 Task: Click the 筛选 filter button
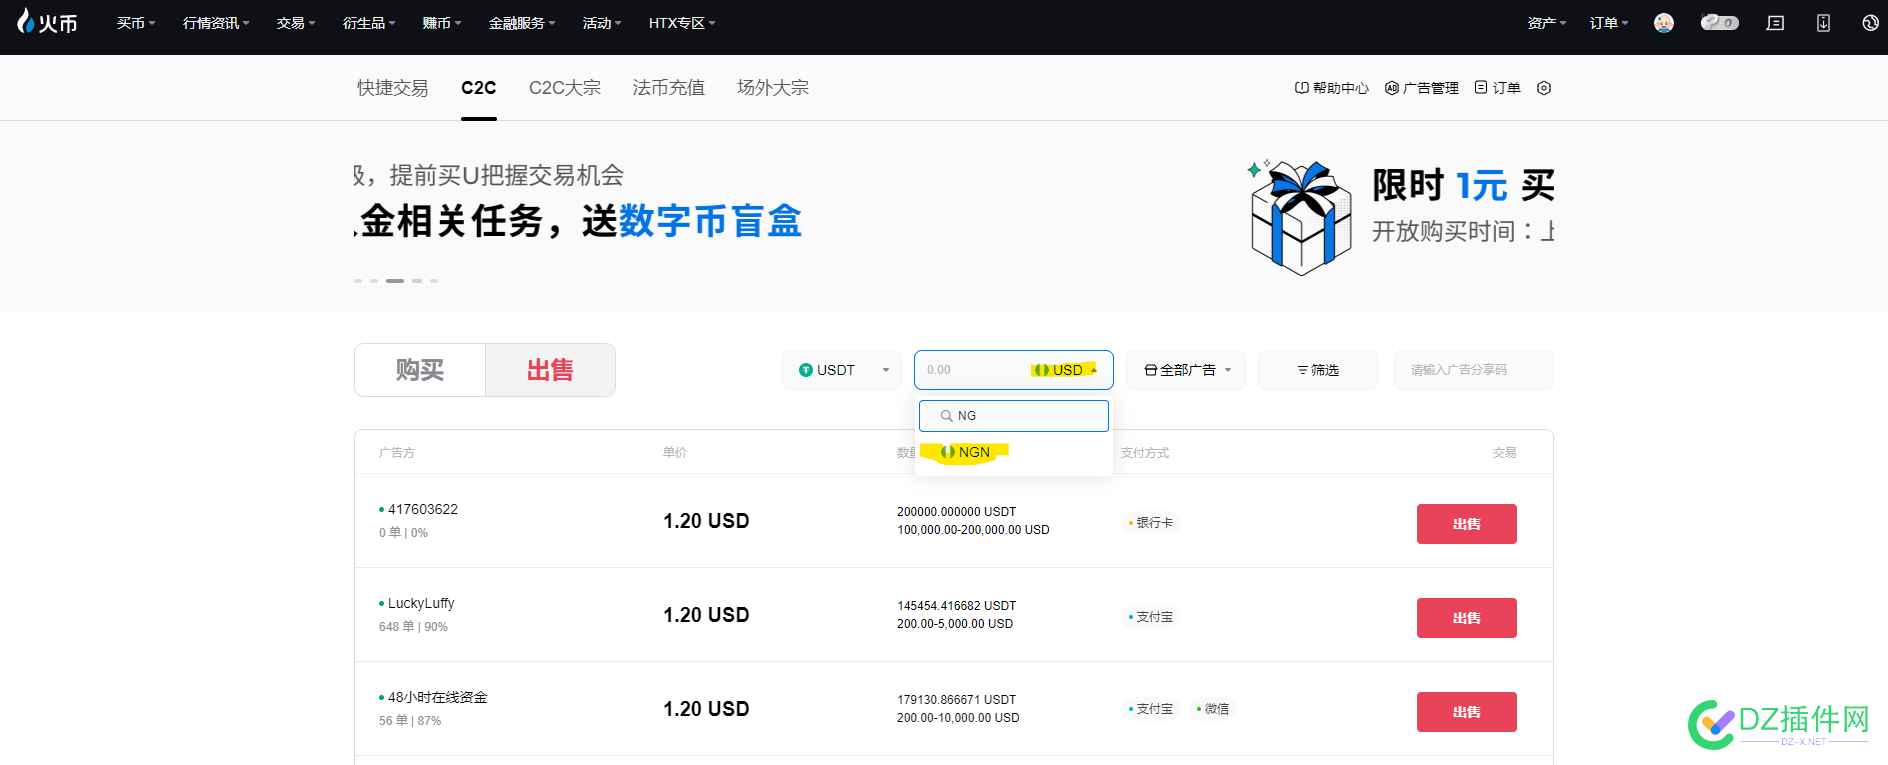(1318, 370)
